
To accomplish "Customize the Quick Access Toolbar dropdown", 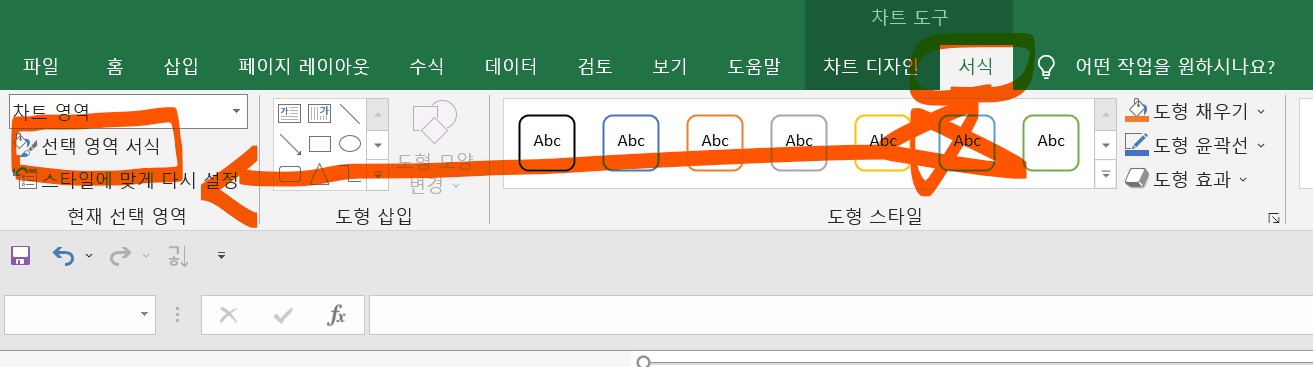I will (x=221, y=257).
